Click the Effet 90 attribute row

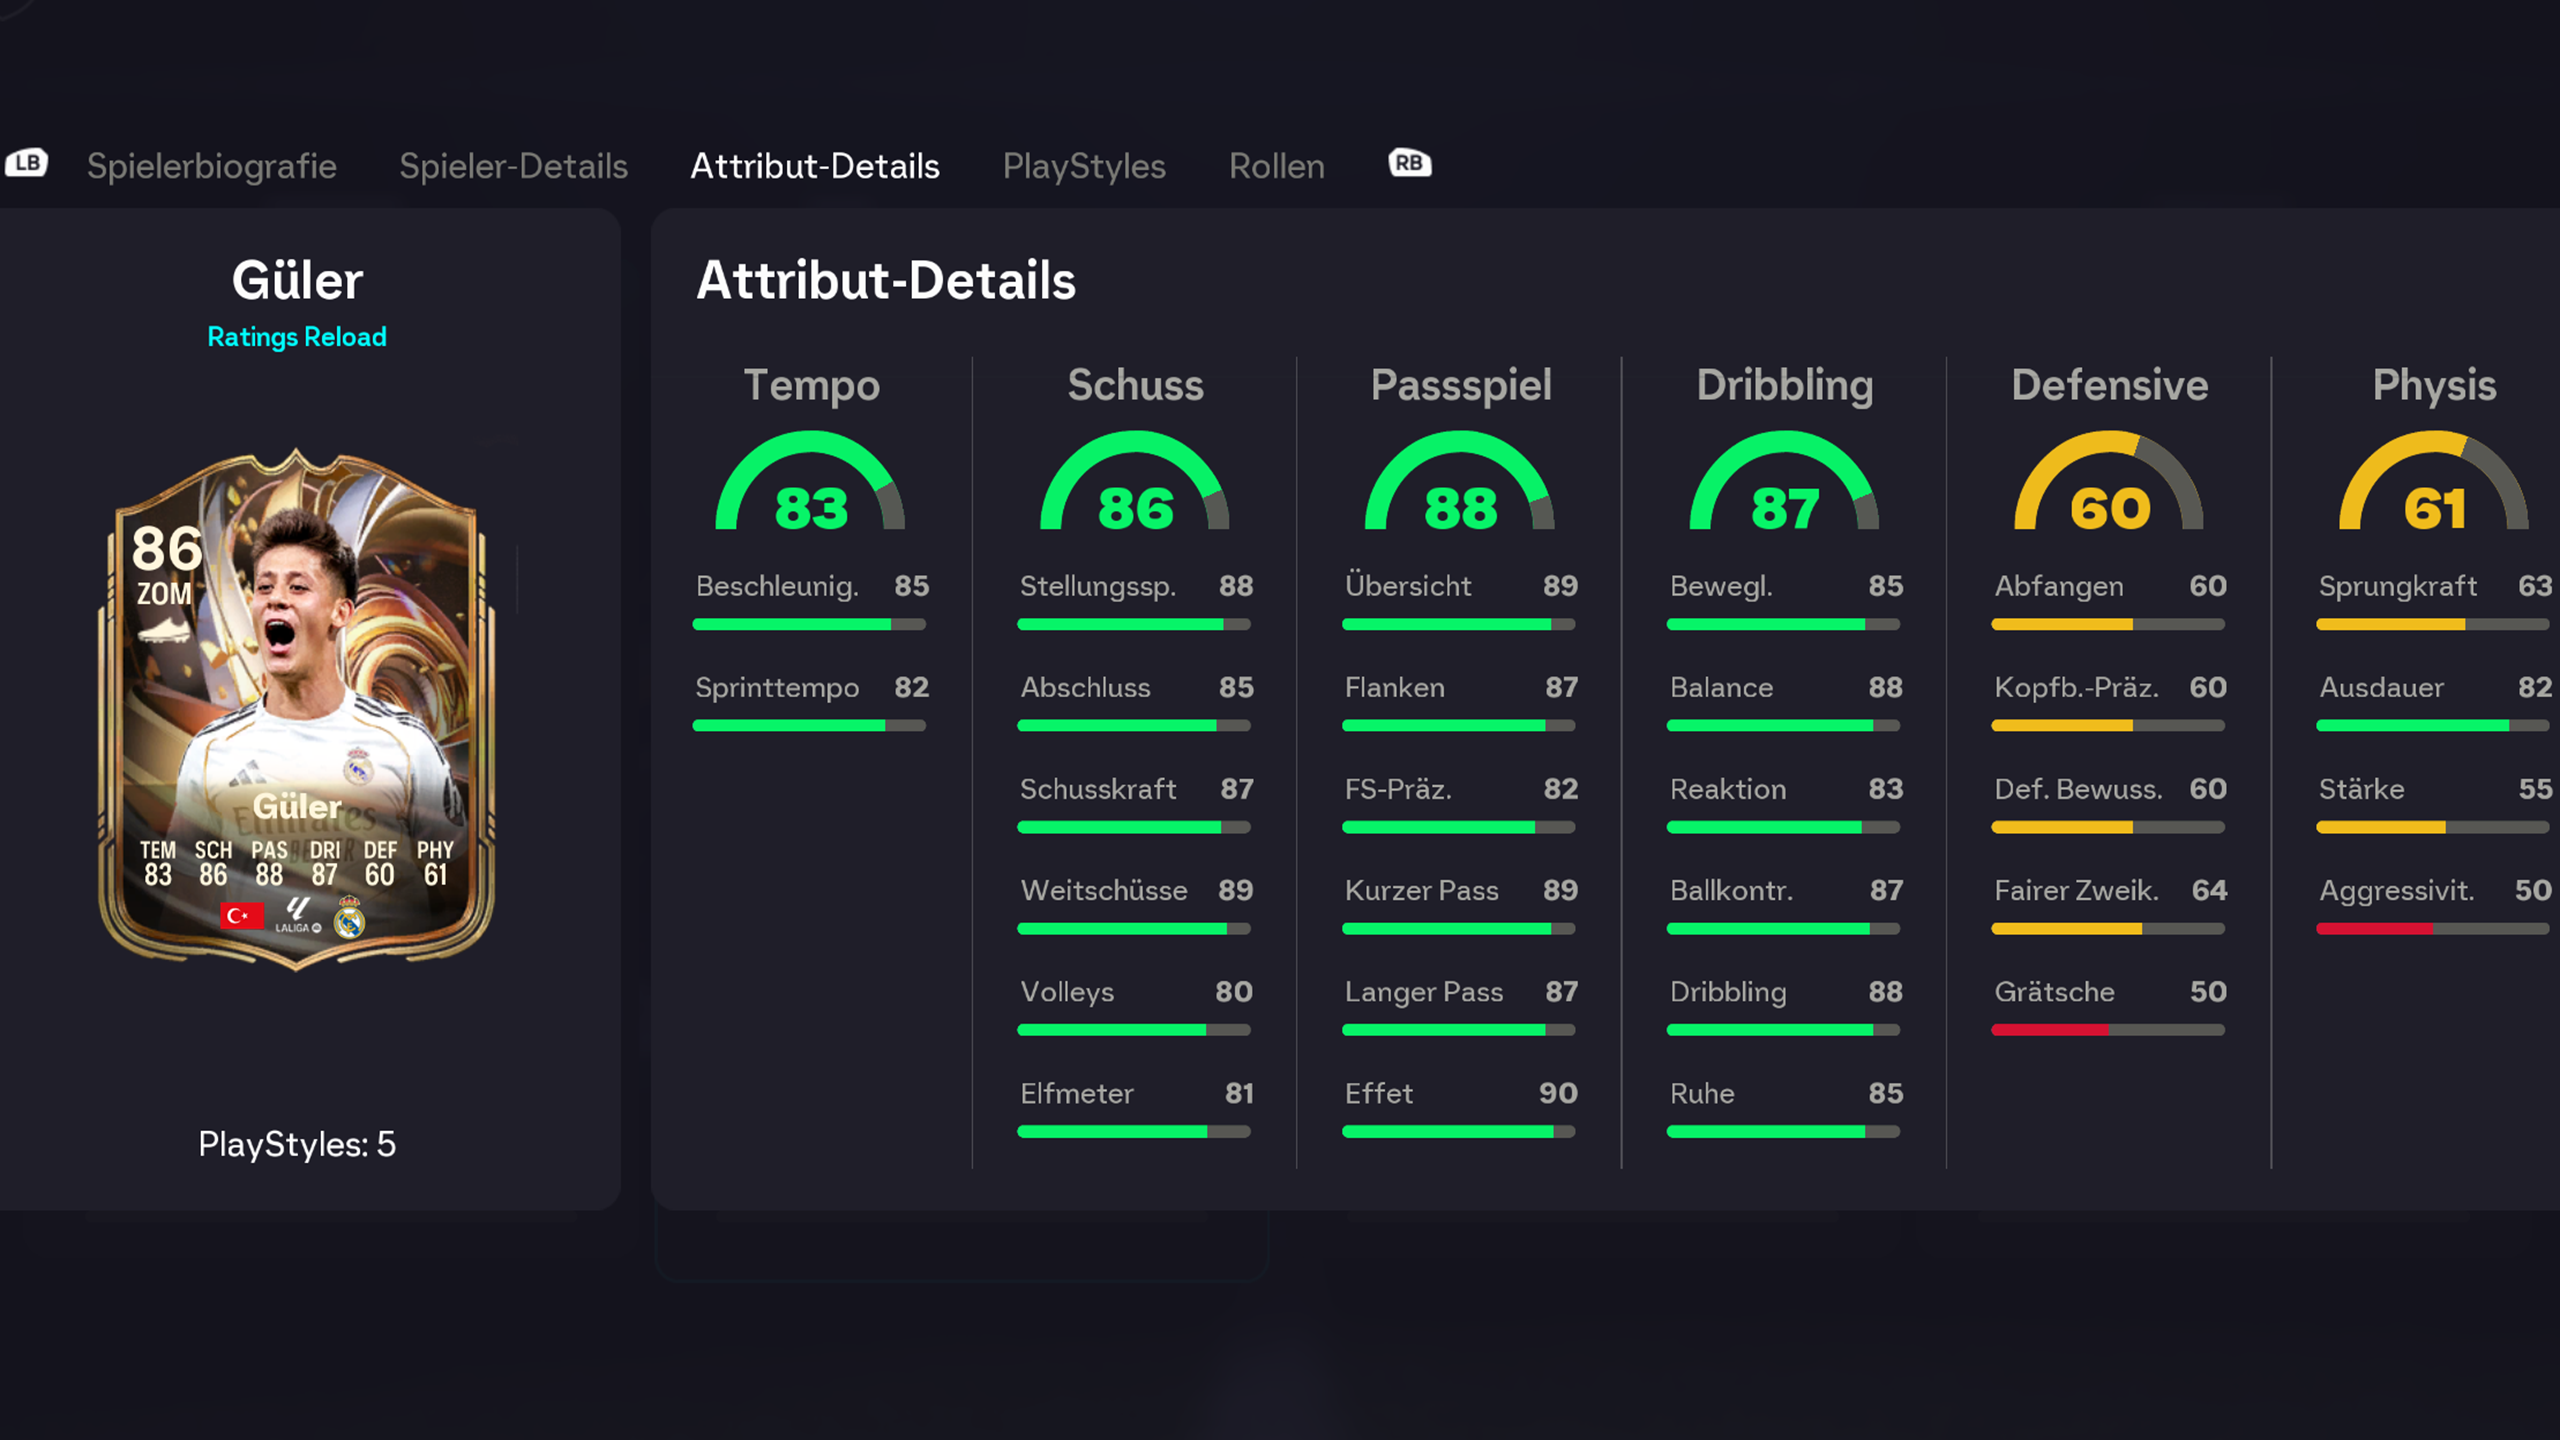tap(1460, 1094)
